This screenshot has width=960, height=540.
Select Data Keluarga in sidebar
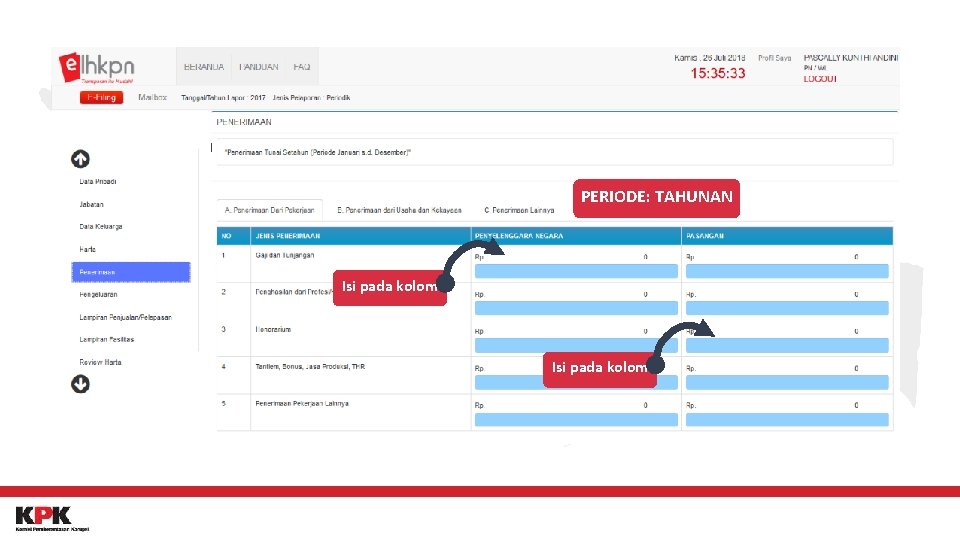(x=101, y=227)
